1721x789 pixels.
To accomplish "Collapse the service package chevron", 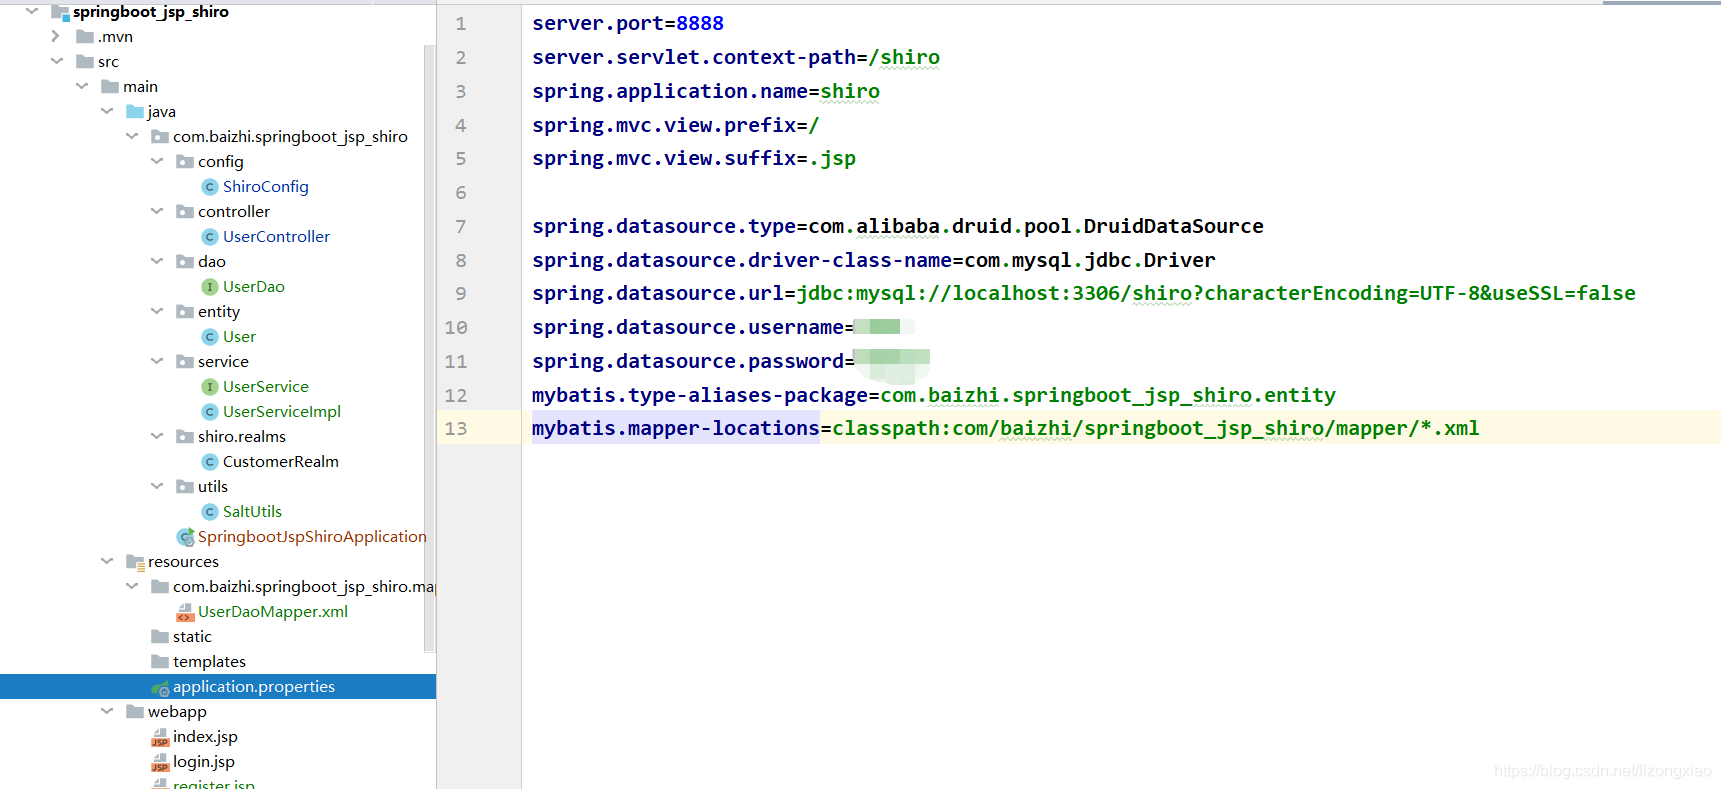I will [x=156, y=361].
